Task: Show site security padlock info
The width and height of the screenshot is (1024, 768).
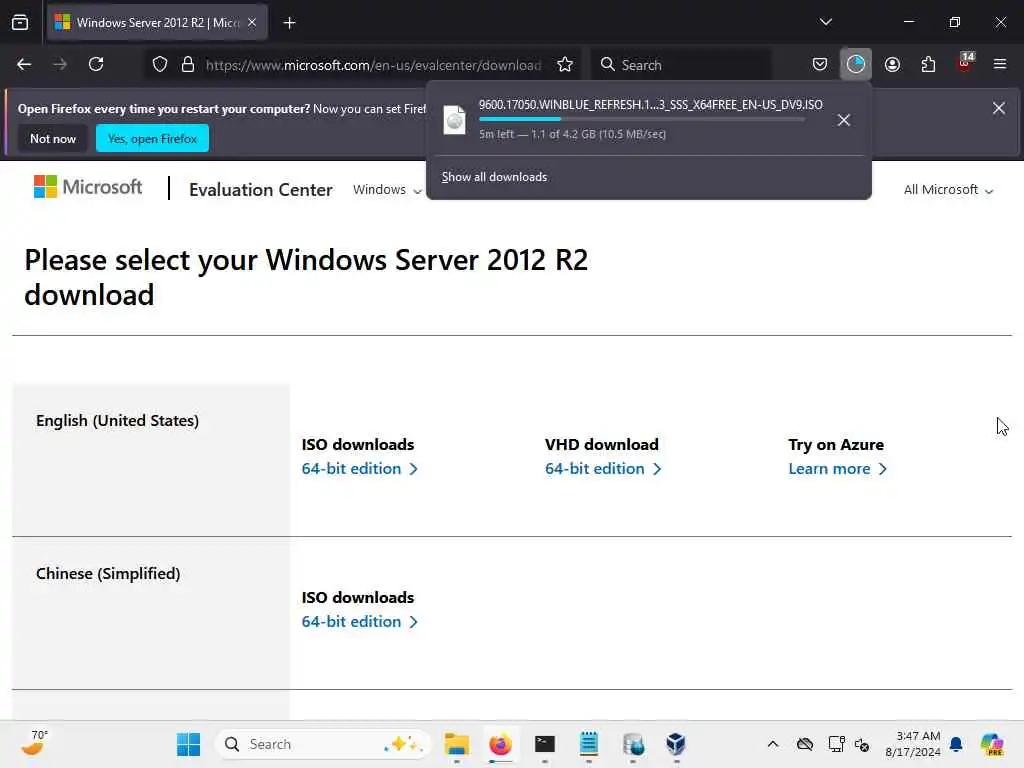Action: point(188,65)
